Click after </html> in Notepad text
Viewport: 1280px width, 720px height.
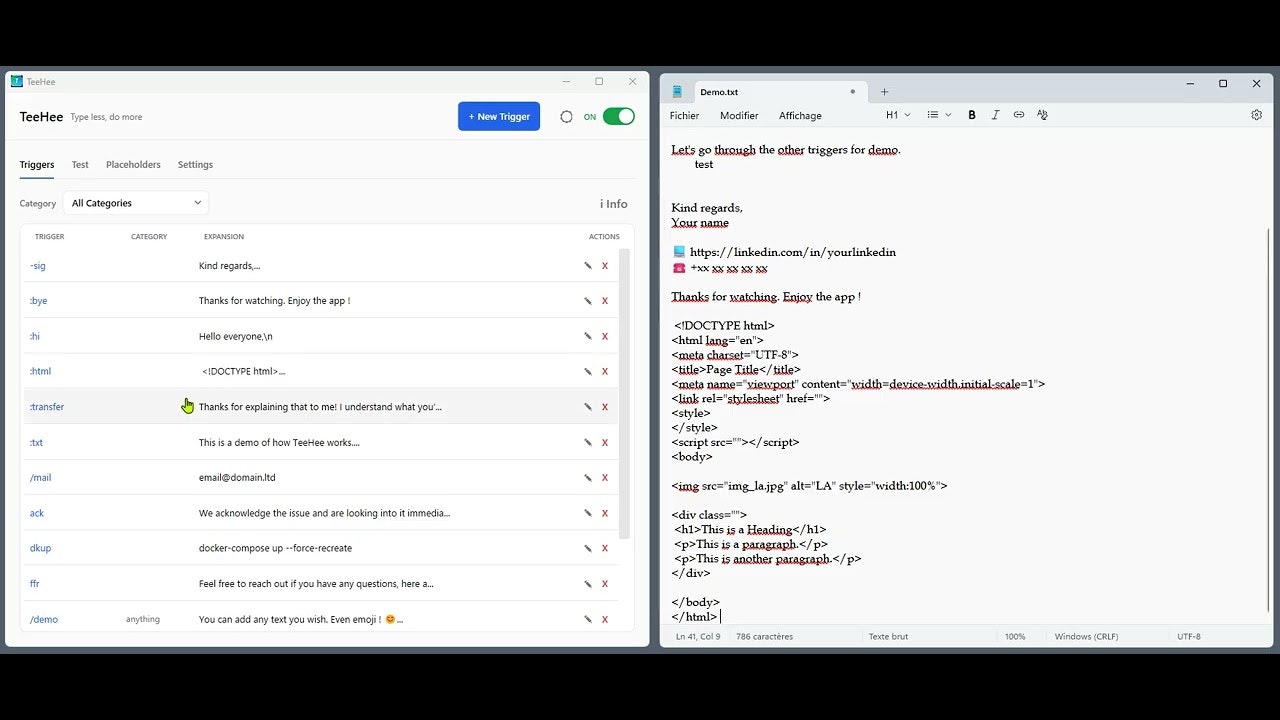click(721, 617)
